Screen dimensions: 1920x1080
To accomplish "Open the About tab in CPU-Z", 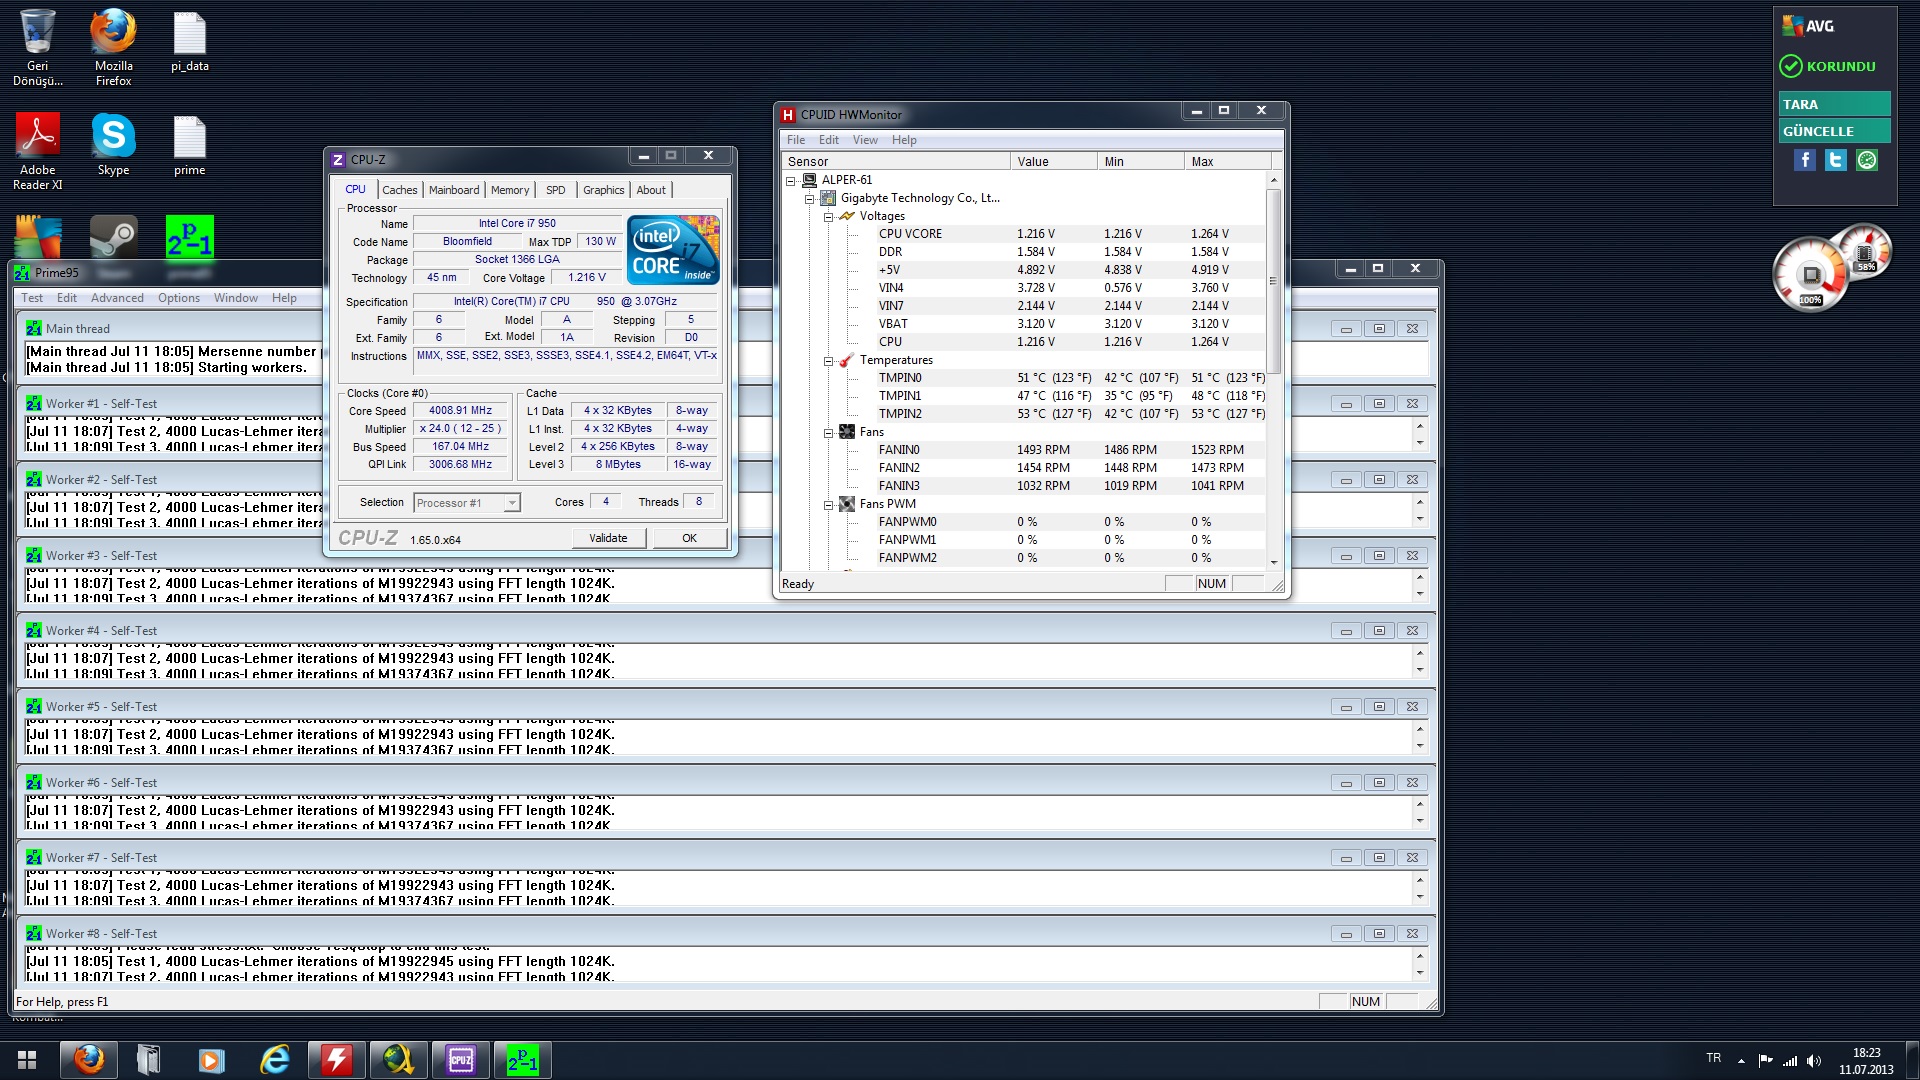I will tap(651, 190).
